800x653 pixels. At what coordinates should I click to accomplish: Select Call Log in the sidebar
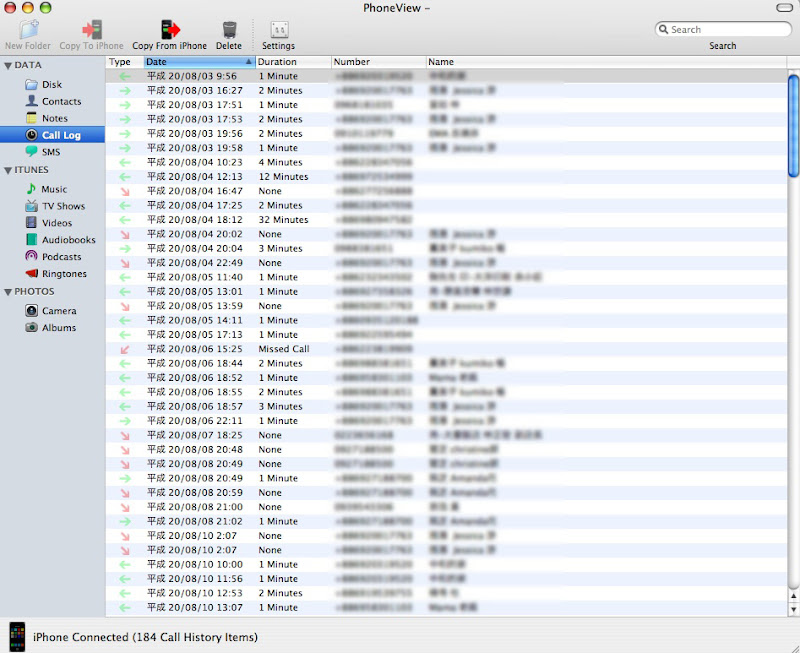point(53,135)
